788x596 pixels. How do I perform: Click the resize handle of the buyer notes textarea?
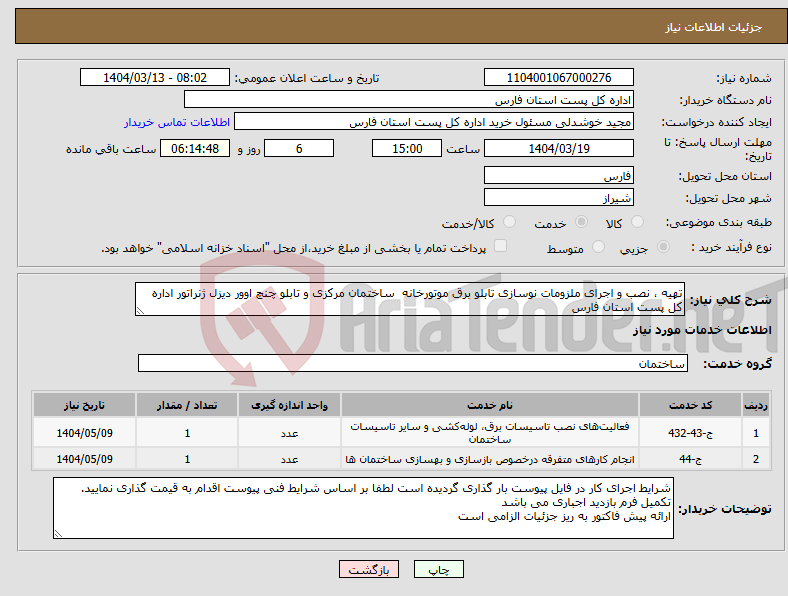[58, 534]
